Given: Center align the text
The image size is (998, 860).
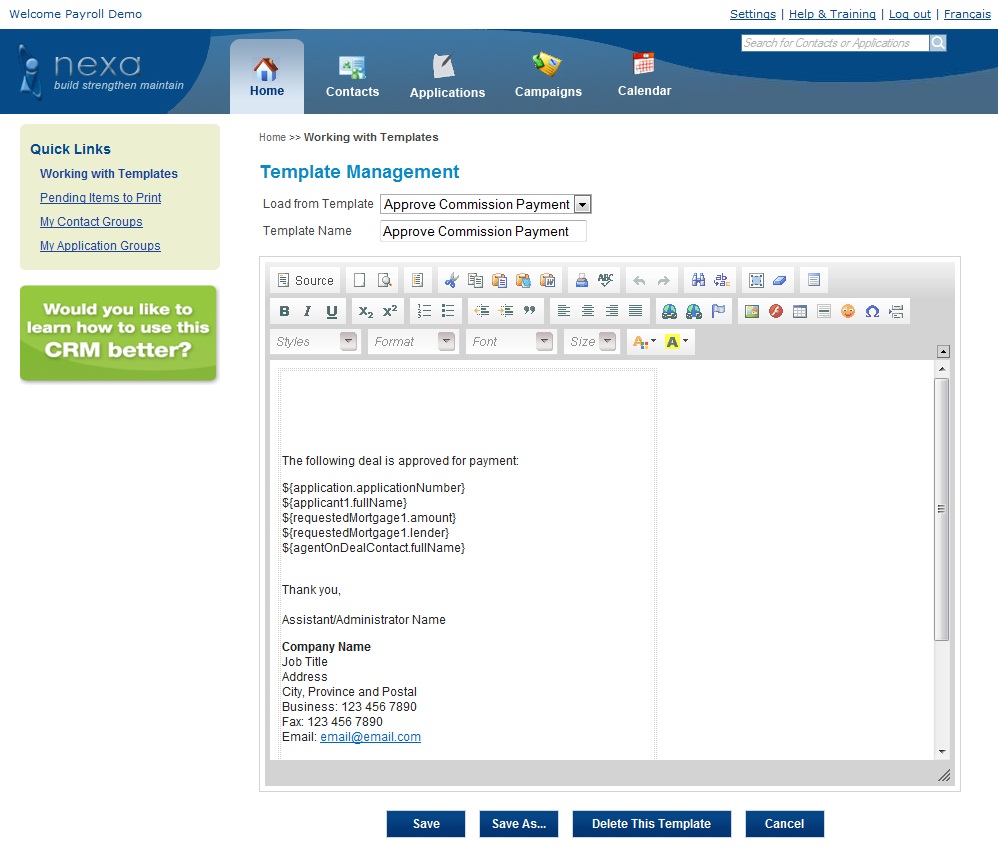Looking at the screenshot, I should [587, 311].
